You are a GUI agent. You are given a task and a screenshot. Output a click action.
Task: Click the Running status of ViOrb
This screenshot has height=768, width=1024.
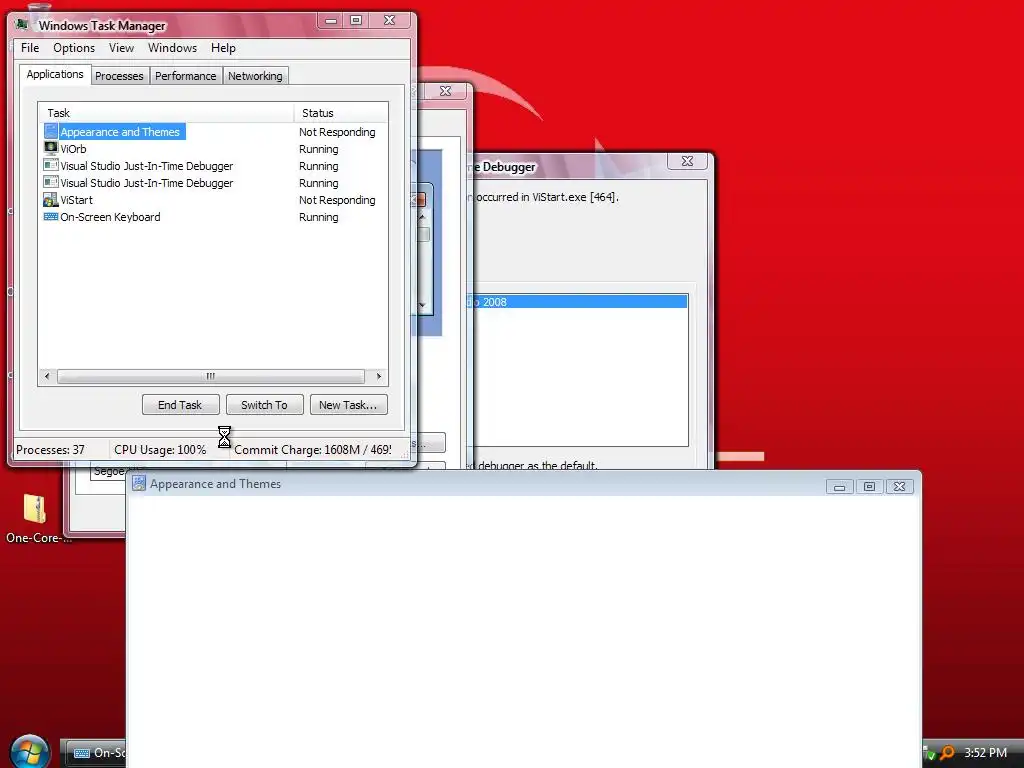[x=319, y=149]
